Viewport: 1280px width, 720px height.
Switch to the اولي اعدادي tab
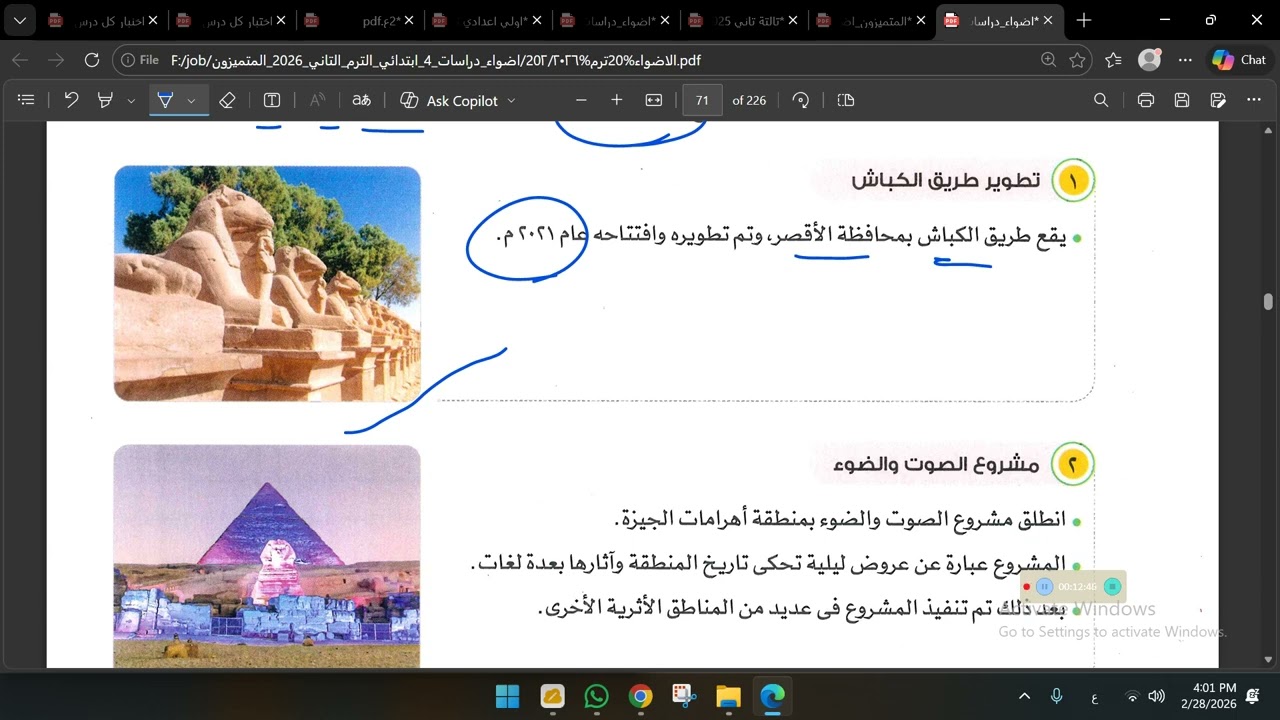click(x=486, y=20)
